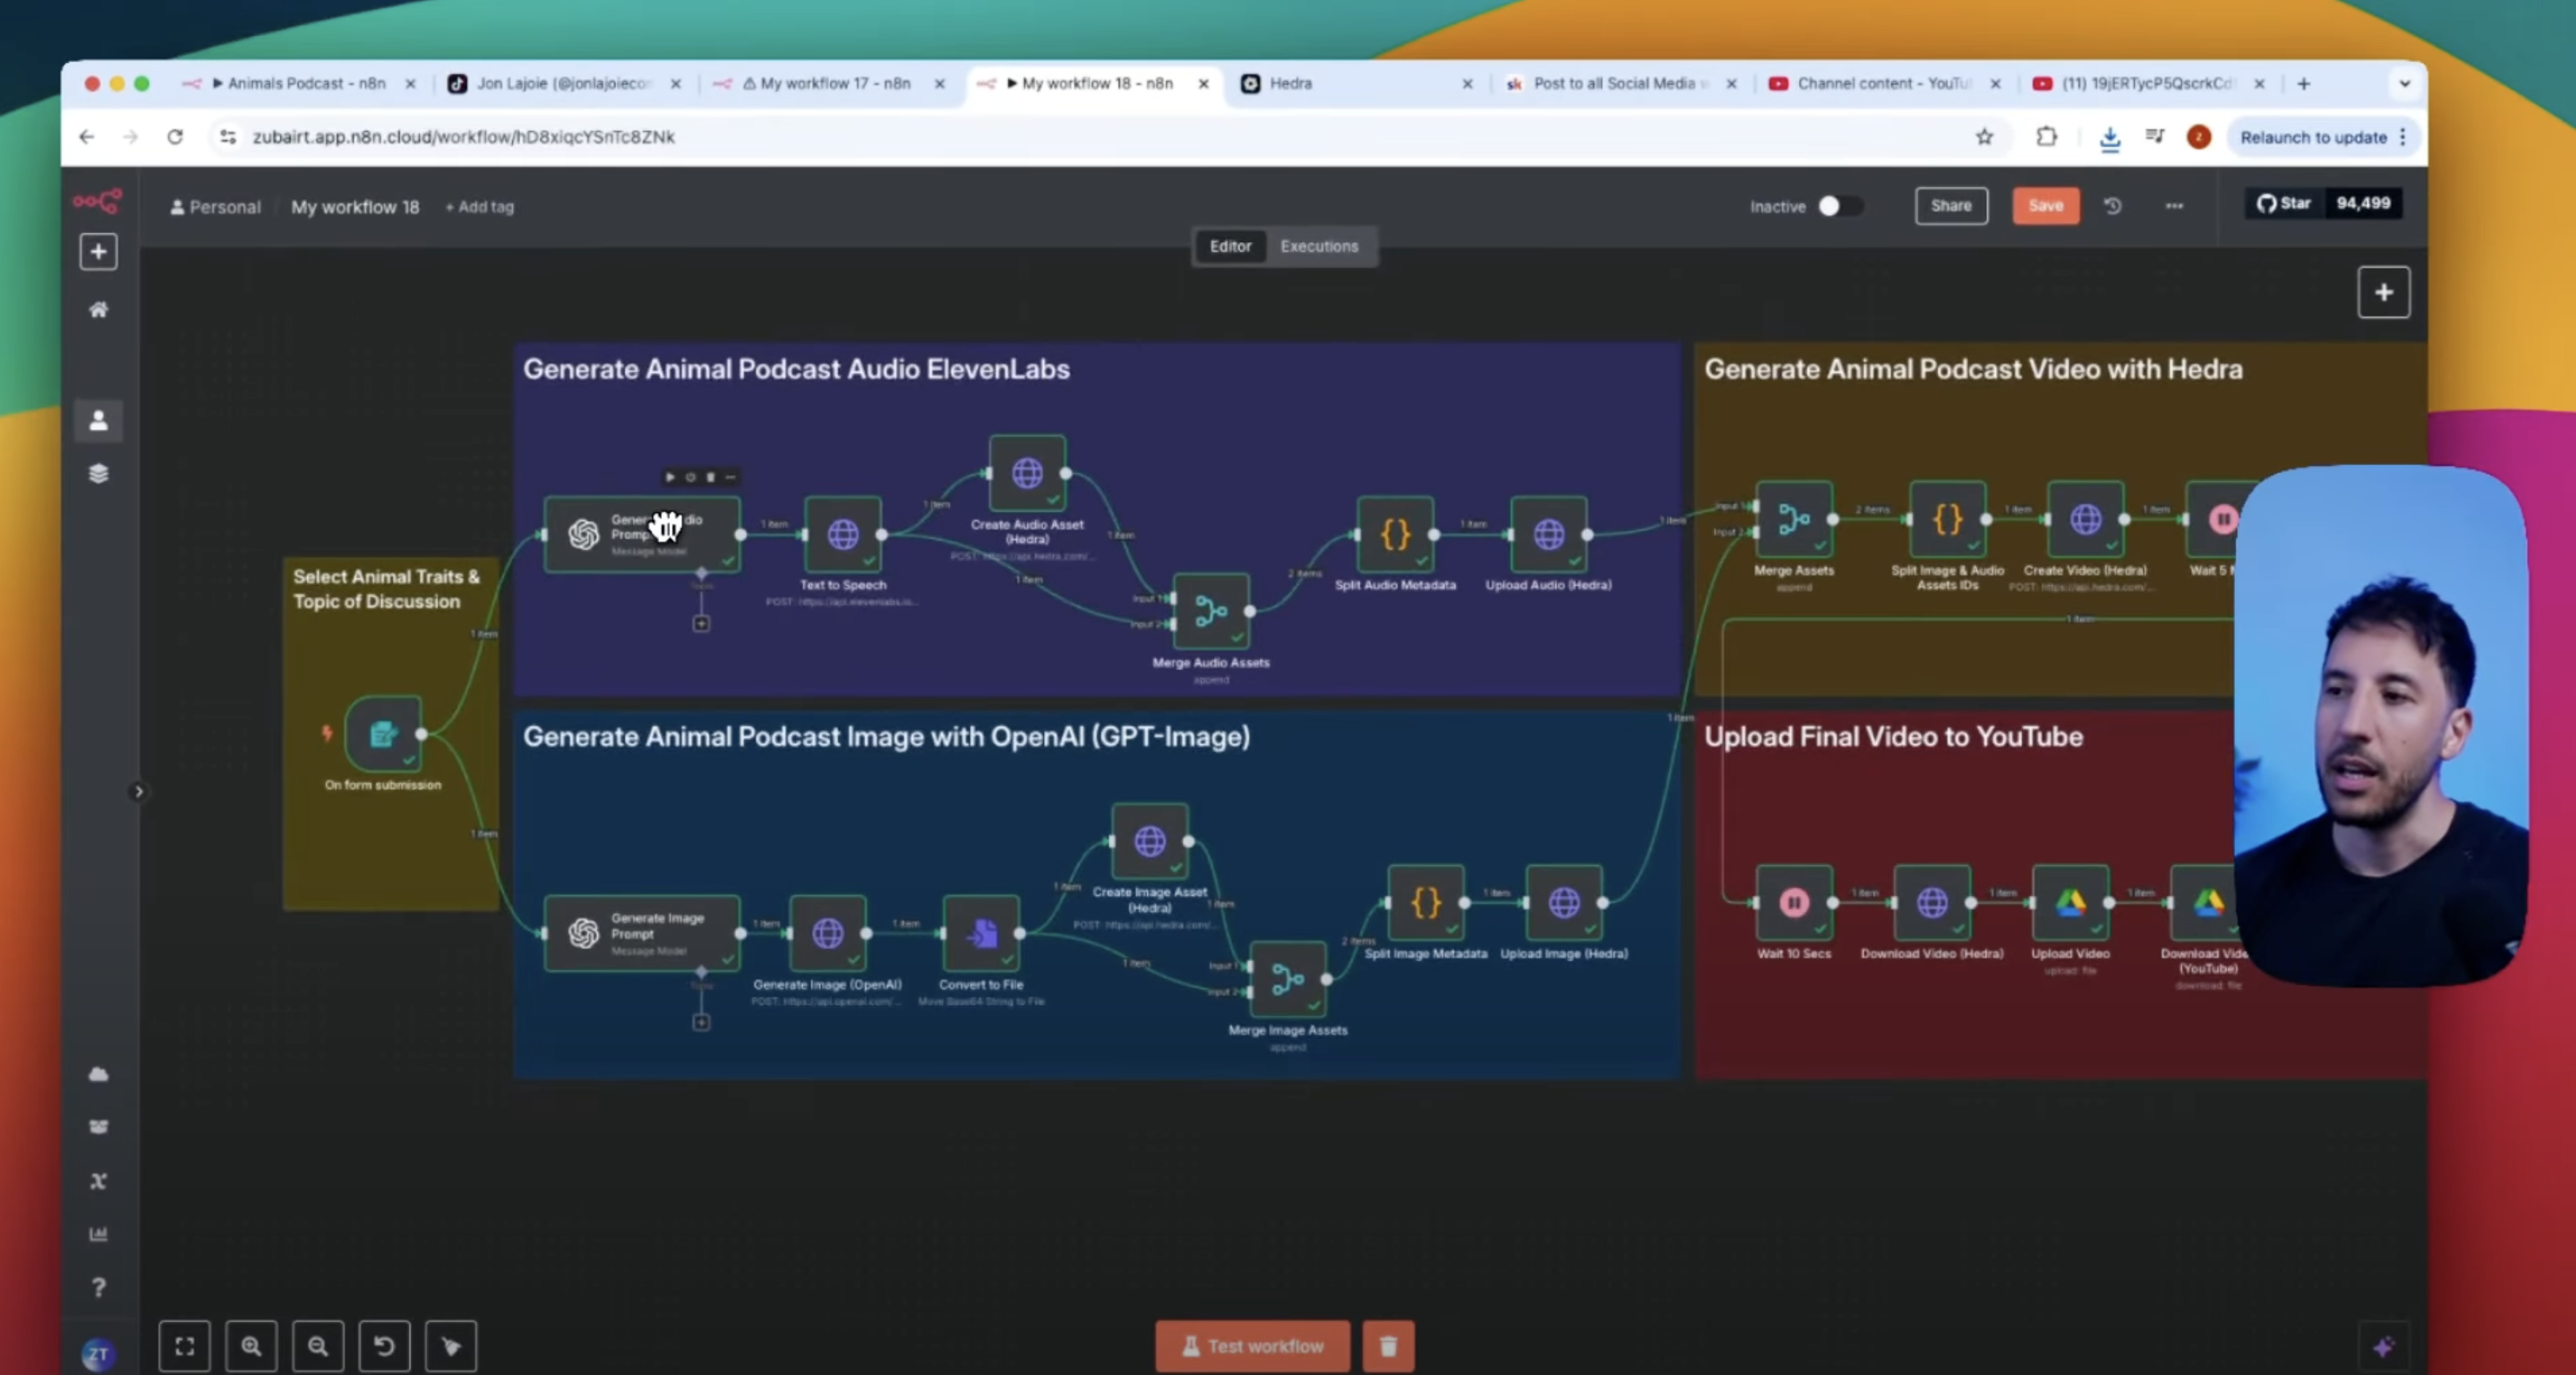
Task: Click the zoom in canvas button
Action: 251,1346
